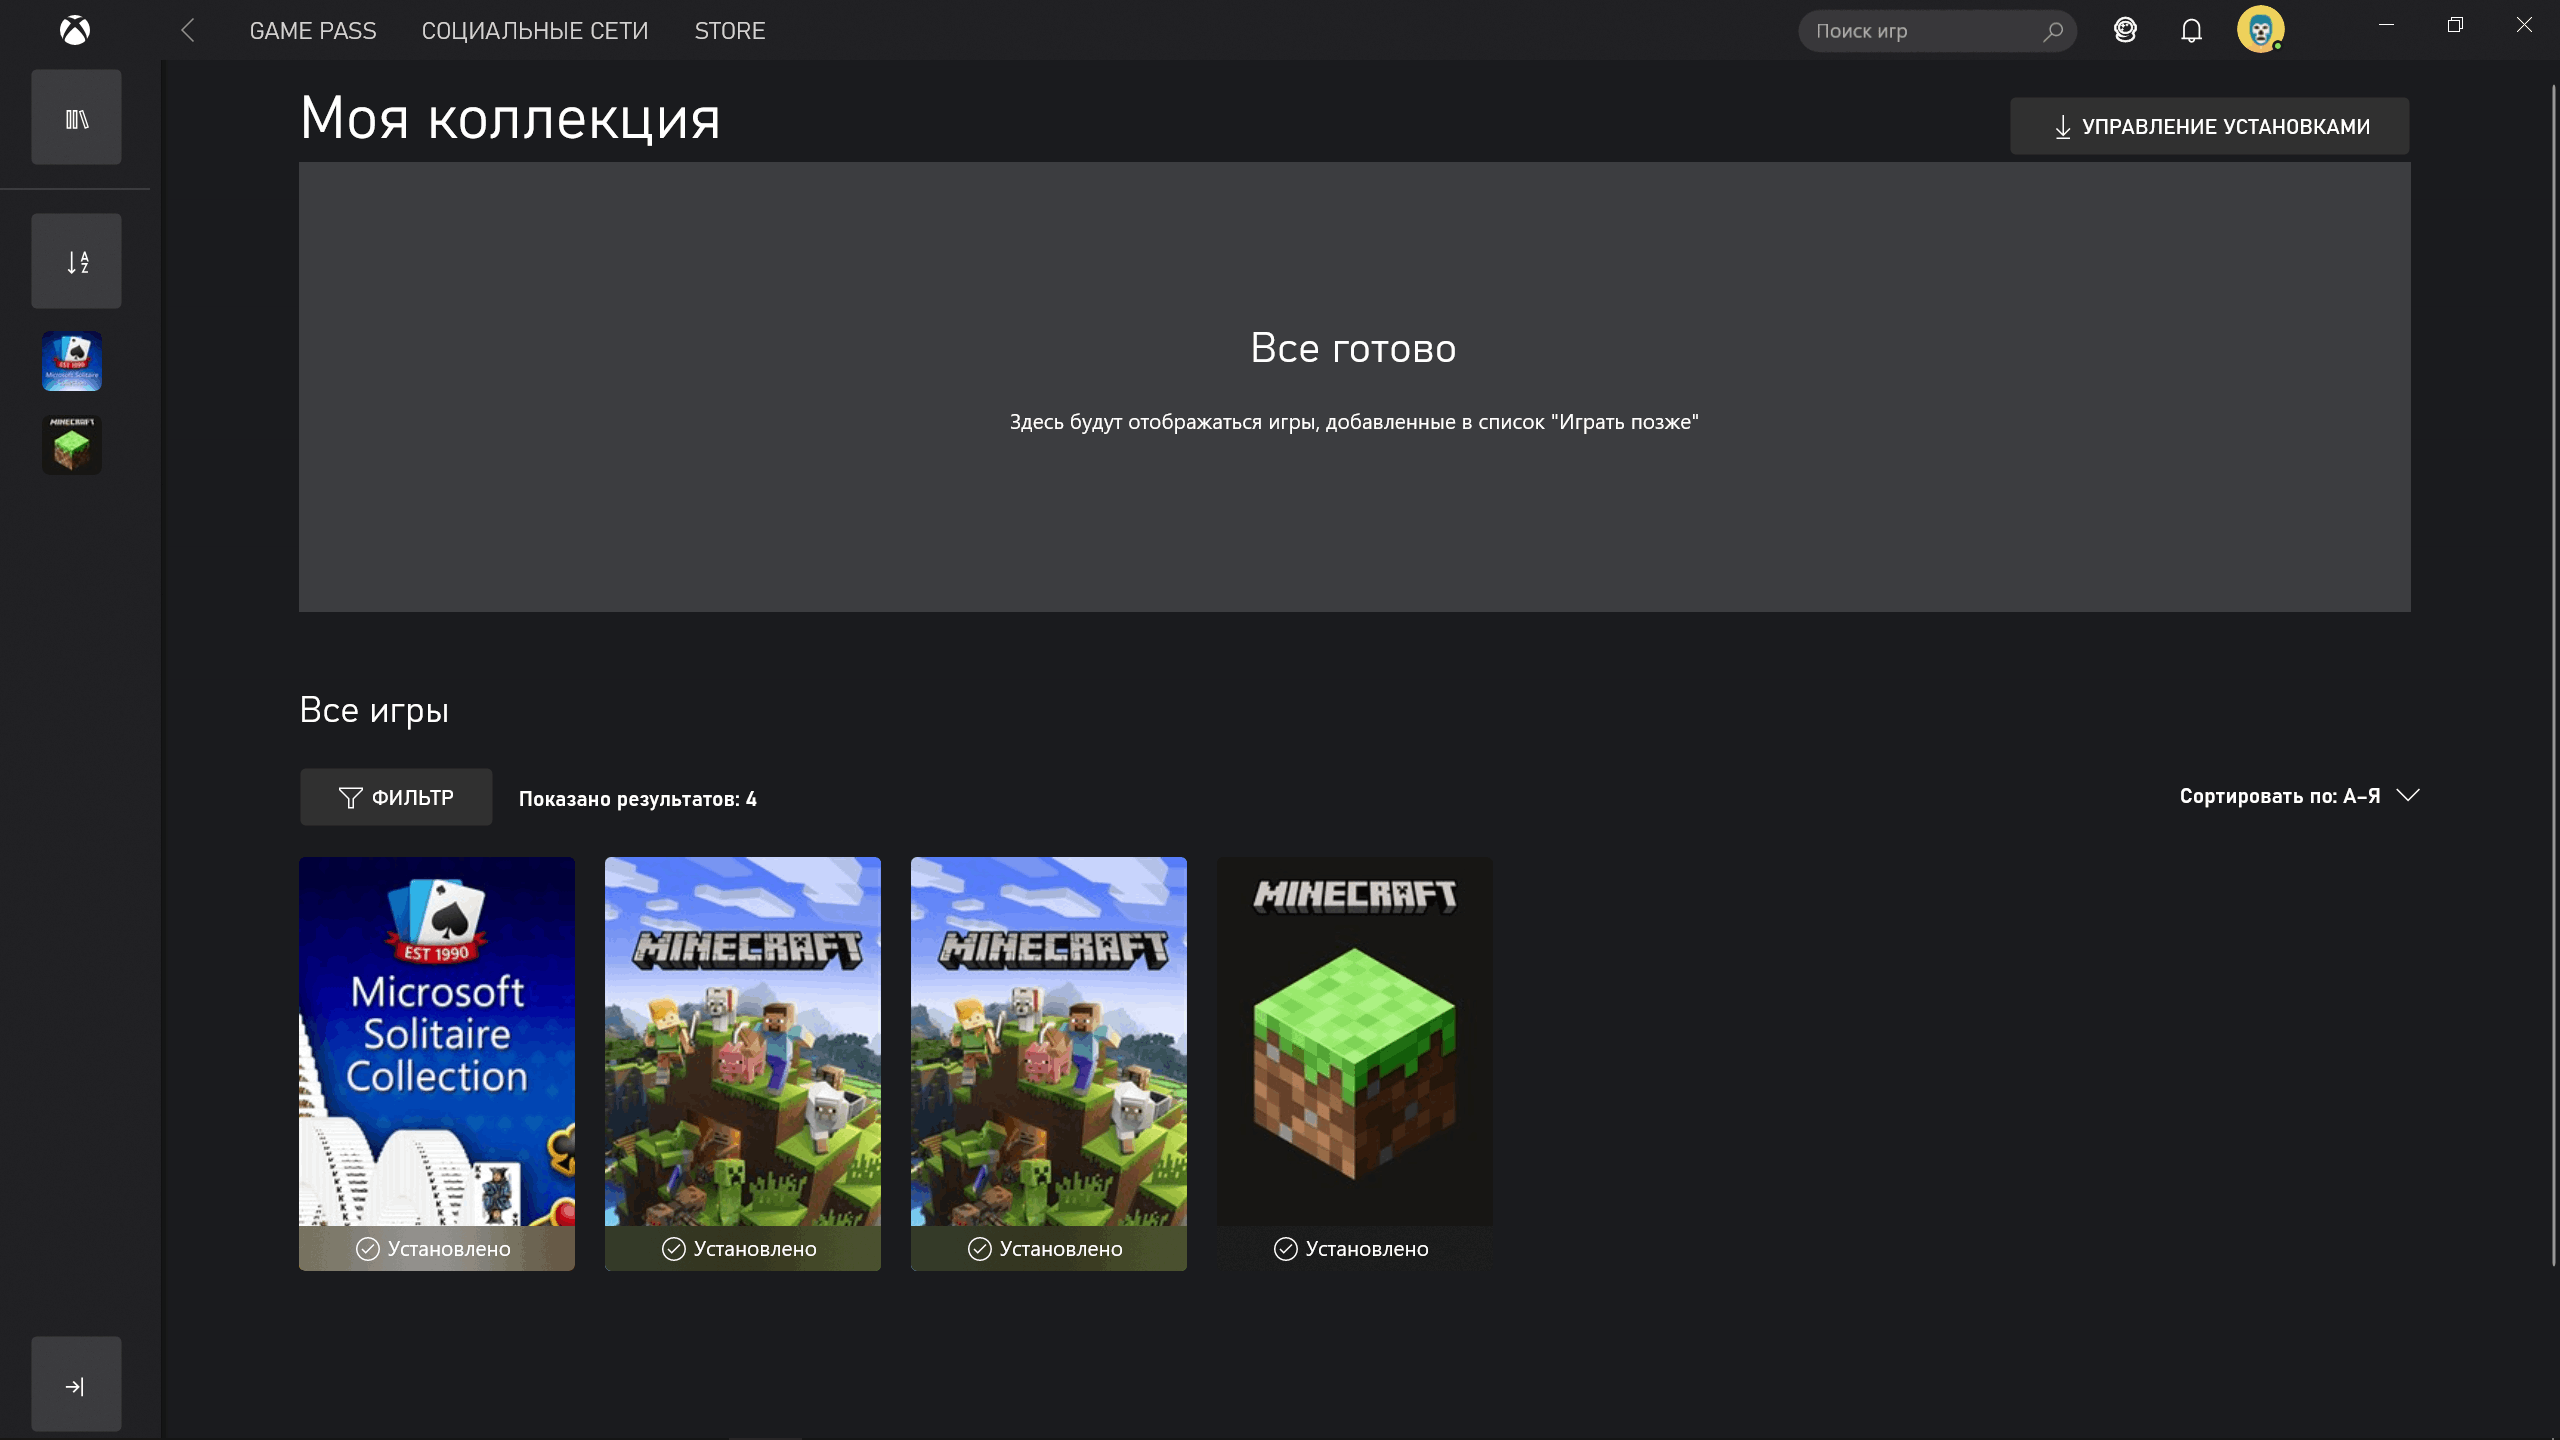Open the support headset icon

pos(2125,30)
